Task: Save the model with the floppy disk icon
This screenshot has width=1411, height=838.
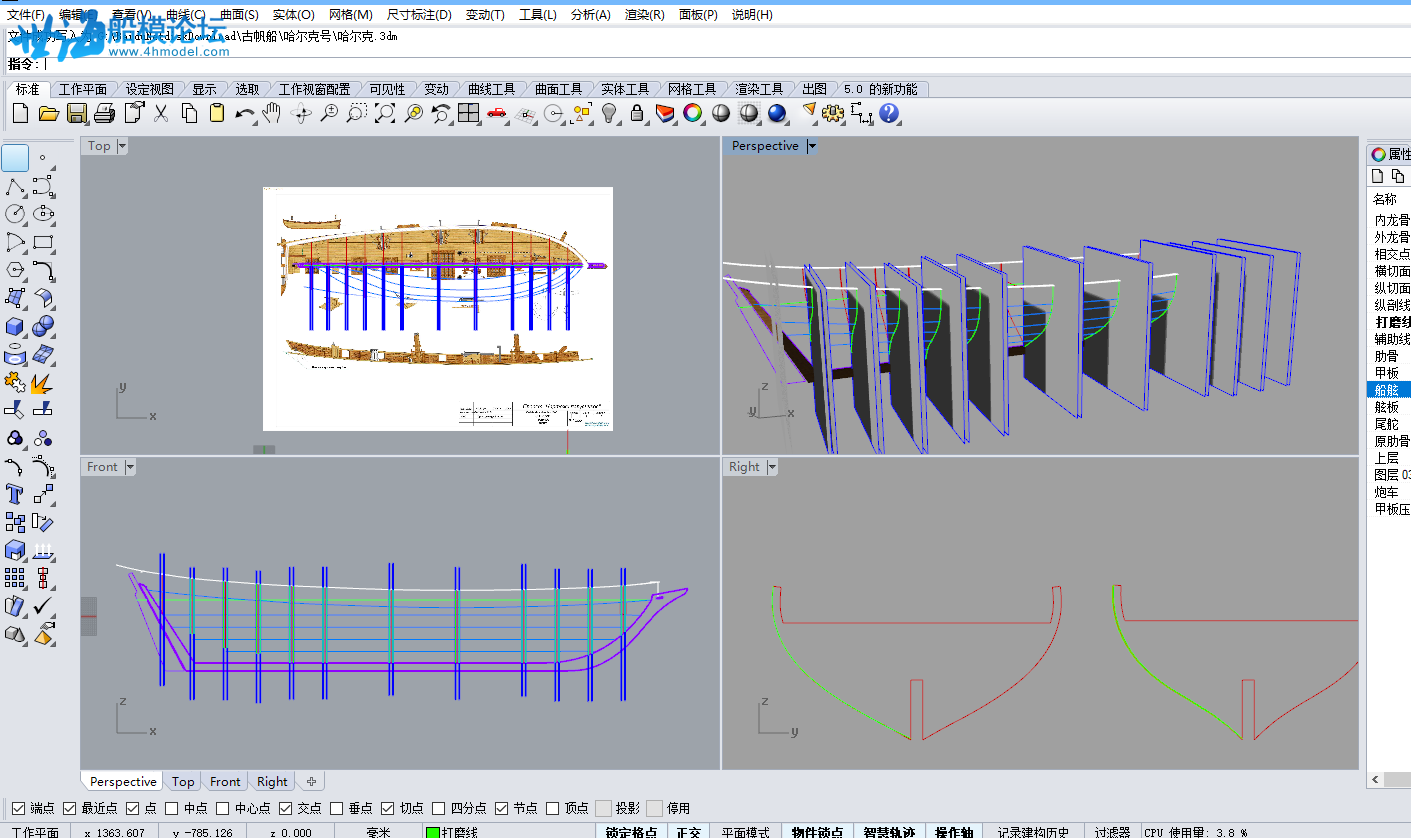Action: point(77,113)
